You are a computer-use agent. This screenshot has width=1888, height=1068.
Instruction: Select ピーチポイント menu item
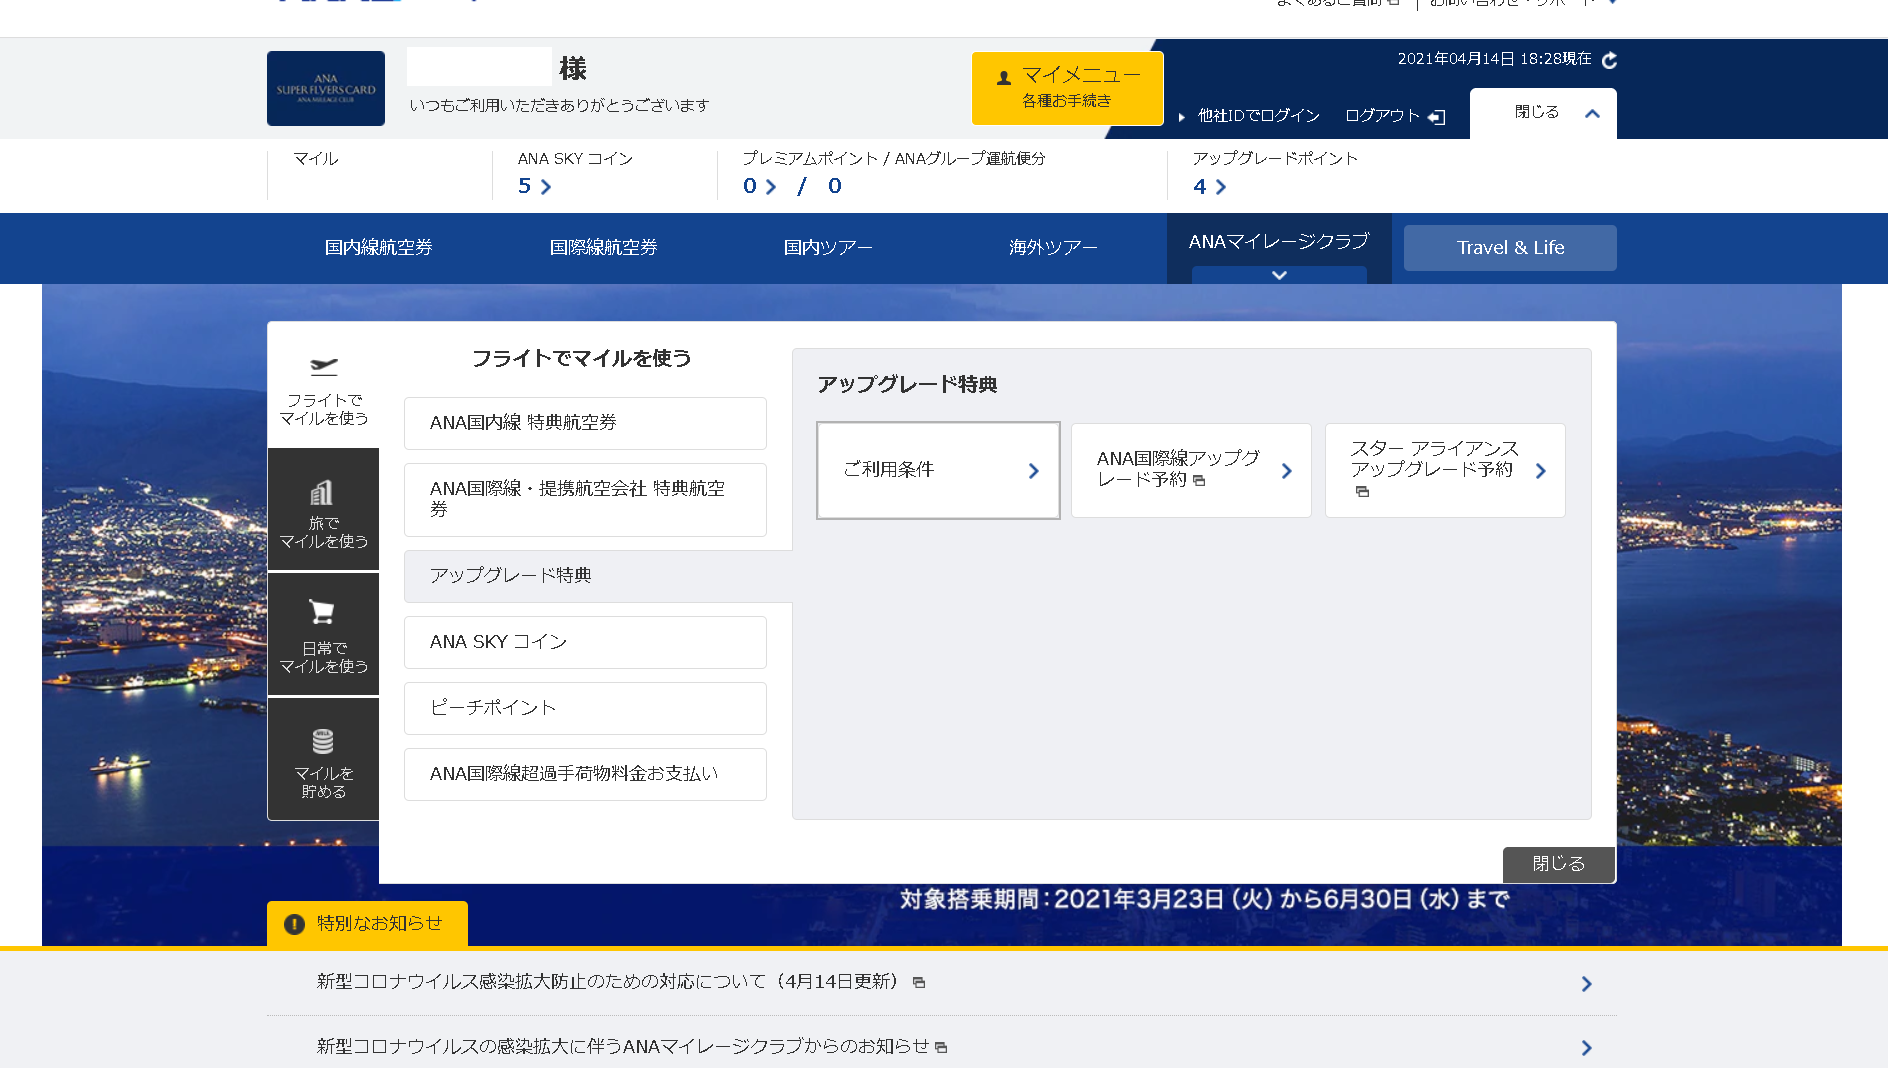coord(585,708)
